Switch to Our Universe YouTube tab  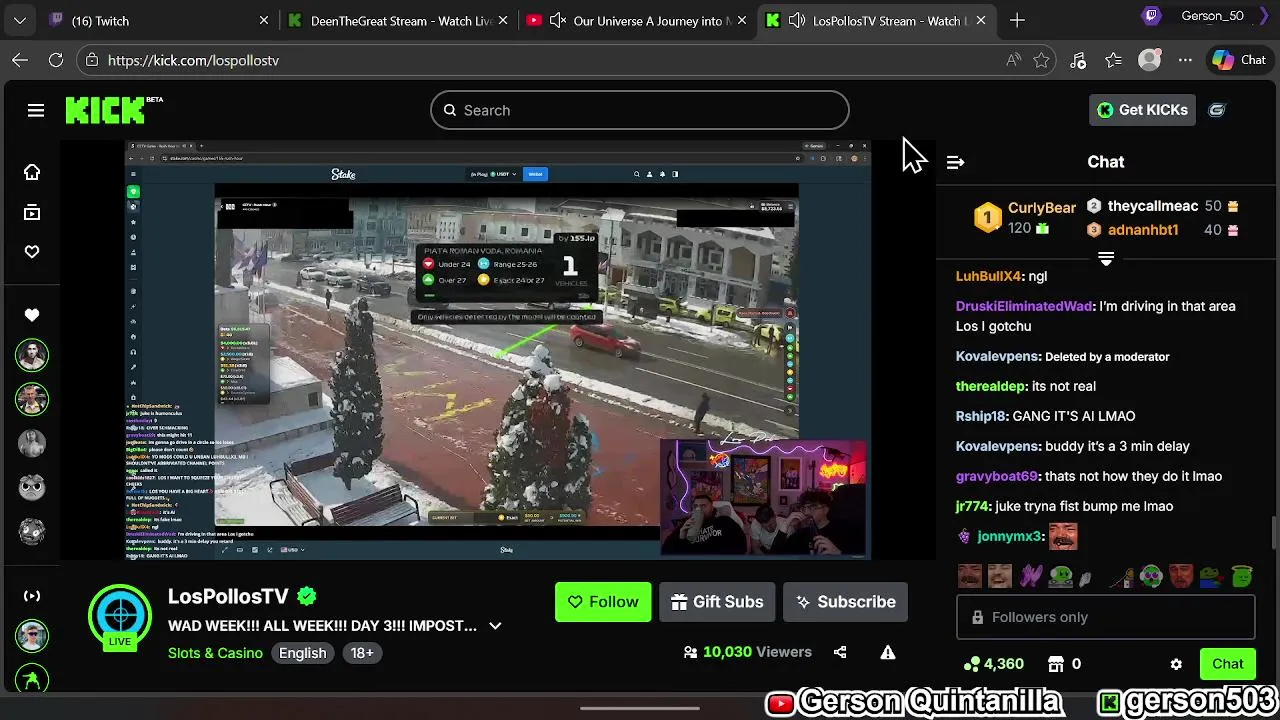tap(638, 20)
